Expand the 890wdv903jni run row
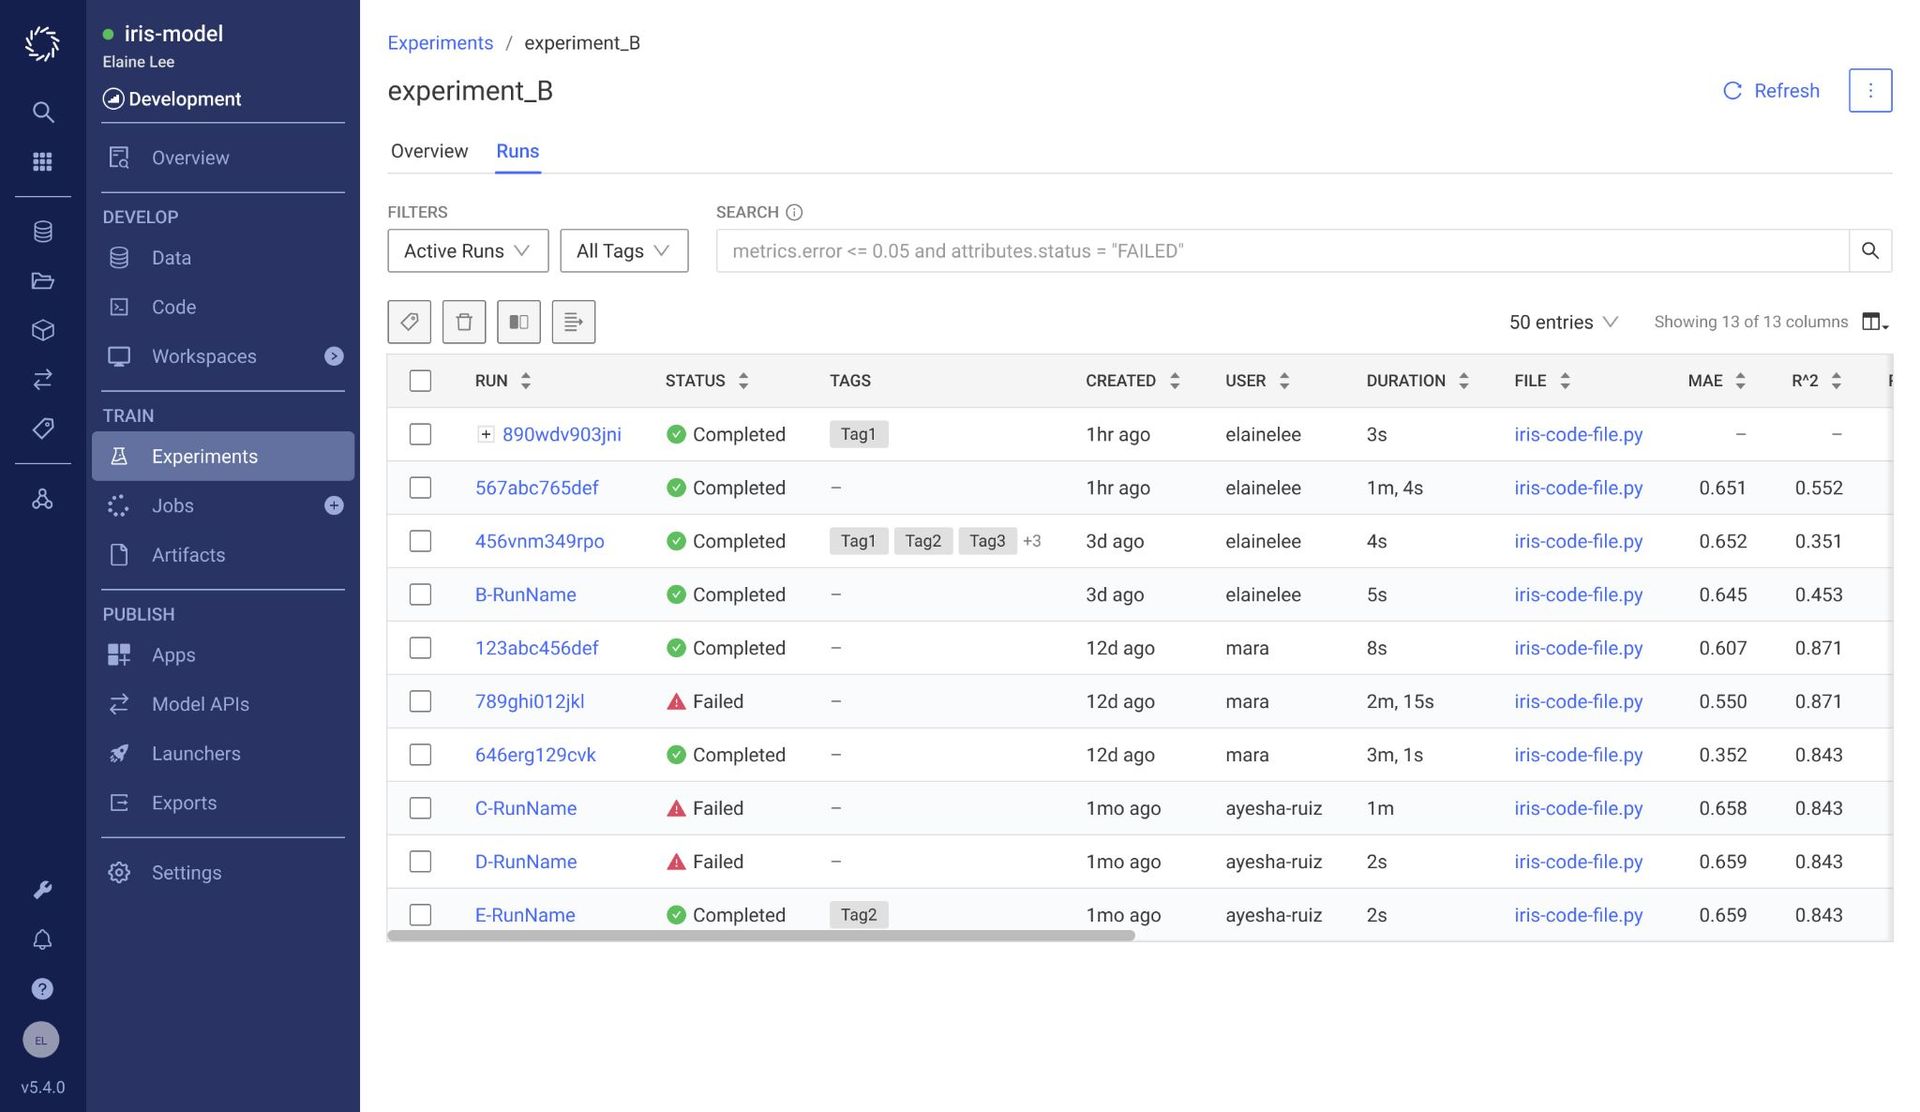The image size is (1920, 1112). pyautogui.click(x=485, y=434)
